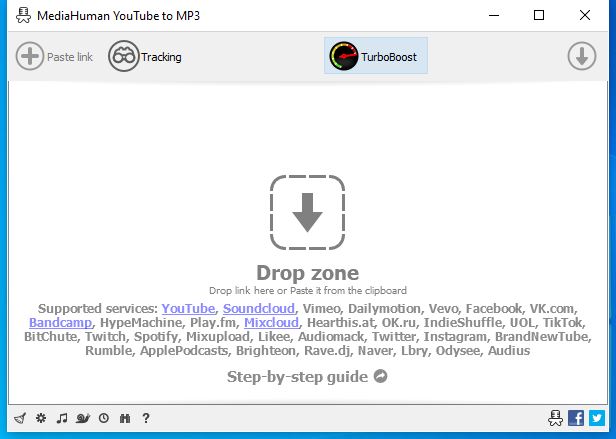Click the Drop zone dashed arrow box
616x439 pixels.
(307, 212)
